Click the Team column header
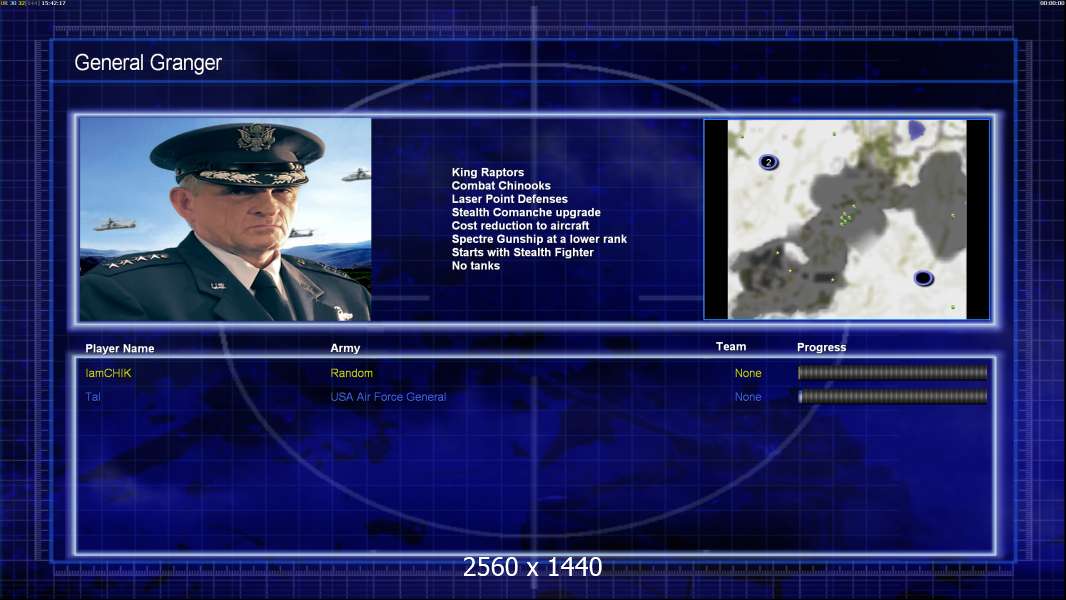Viewport: 1066px width, 600px height. click(731, 347)
